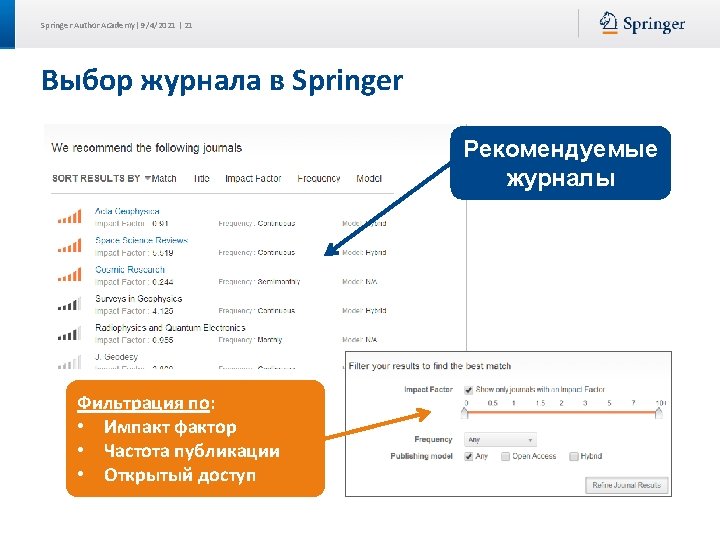Viewport: 720px width, 540px height.
Task: Toggle 'Show only journals with an Impact Factor'
Action: tap(468, 390)
